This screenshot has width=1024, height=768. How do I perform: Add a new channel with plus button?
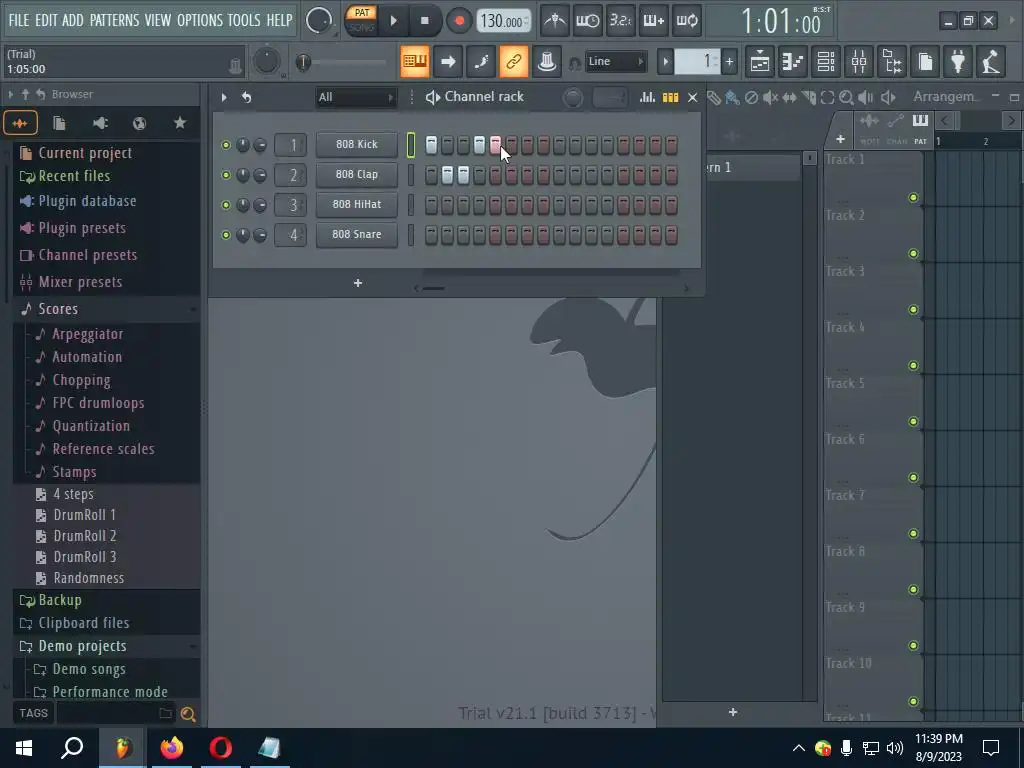tap(358, 283)
